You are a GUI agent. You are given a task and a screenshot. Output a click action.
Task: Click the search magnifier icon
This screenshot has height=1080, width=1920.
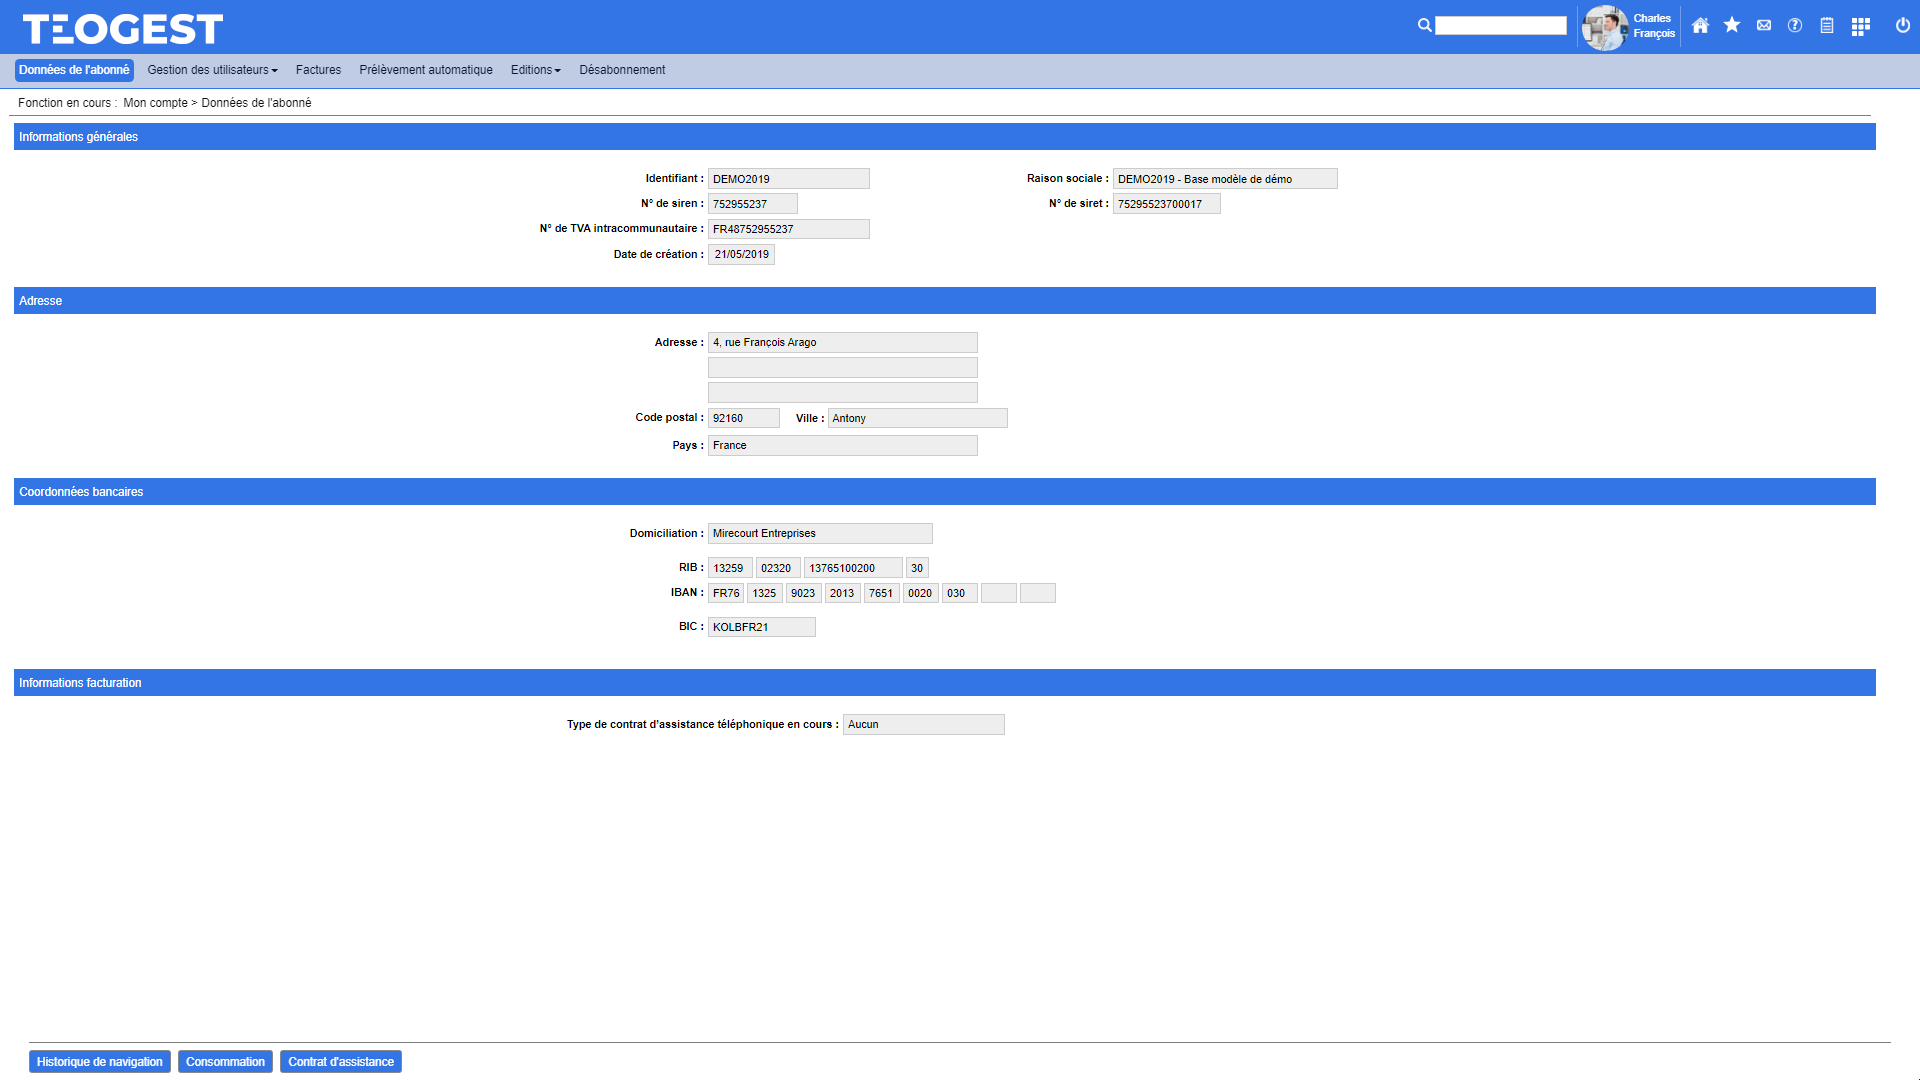pos(1424,26)
